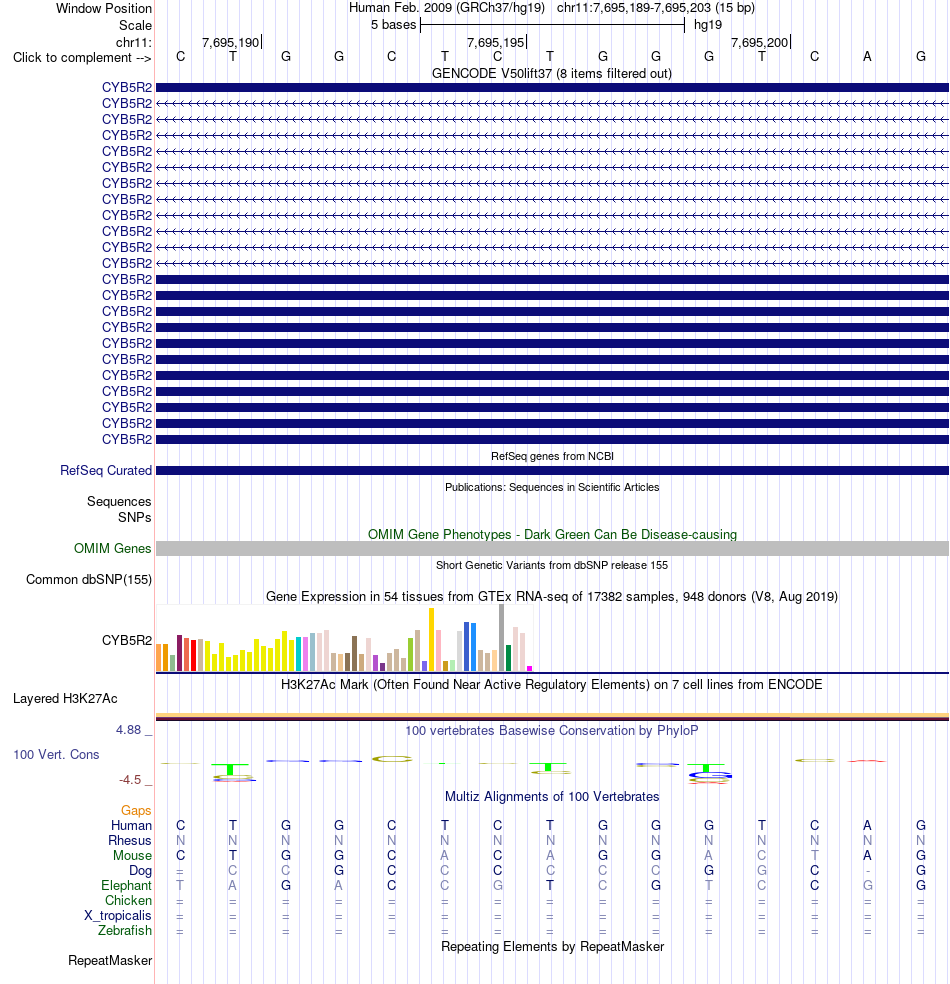Viewport: 950px width, 984px height.
Task: Click the olive C conservation logo letter
Action: (x=392, y=759)
